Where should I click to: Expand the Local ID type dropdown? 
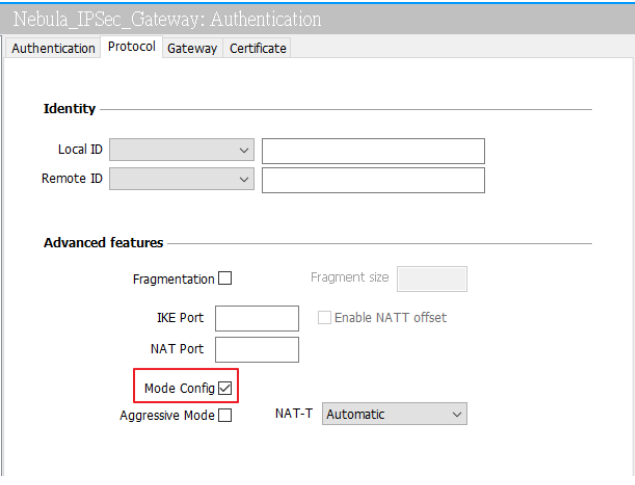pos(182,150)
